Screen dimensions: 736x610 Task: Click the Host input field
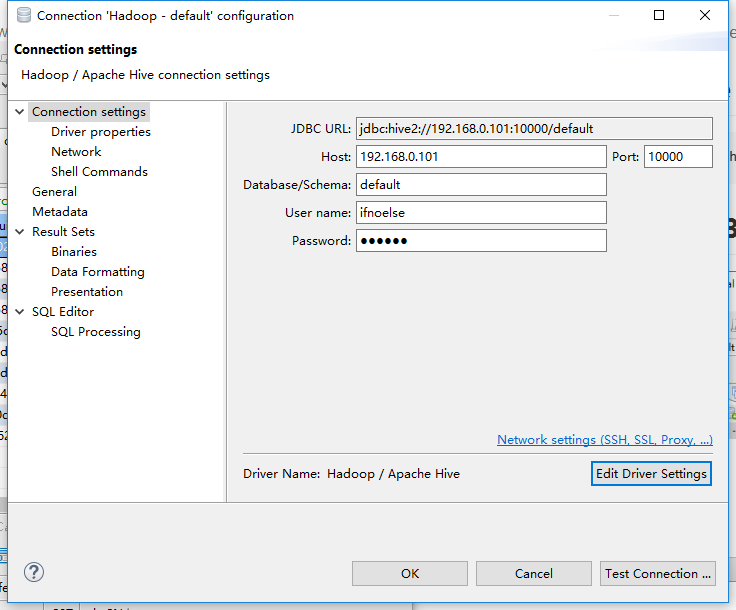[x=481, y=157]
